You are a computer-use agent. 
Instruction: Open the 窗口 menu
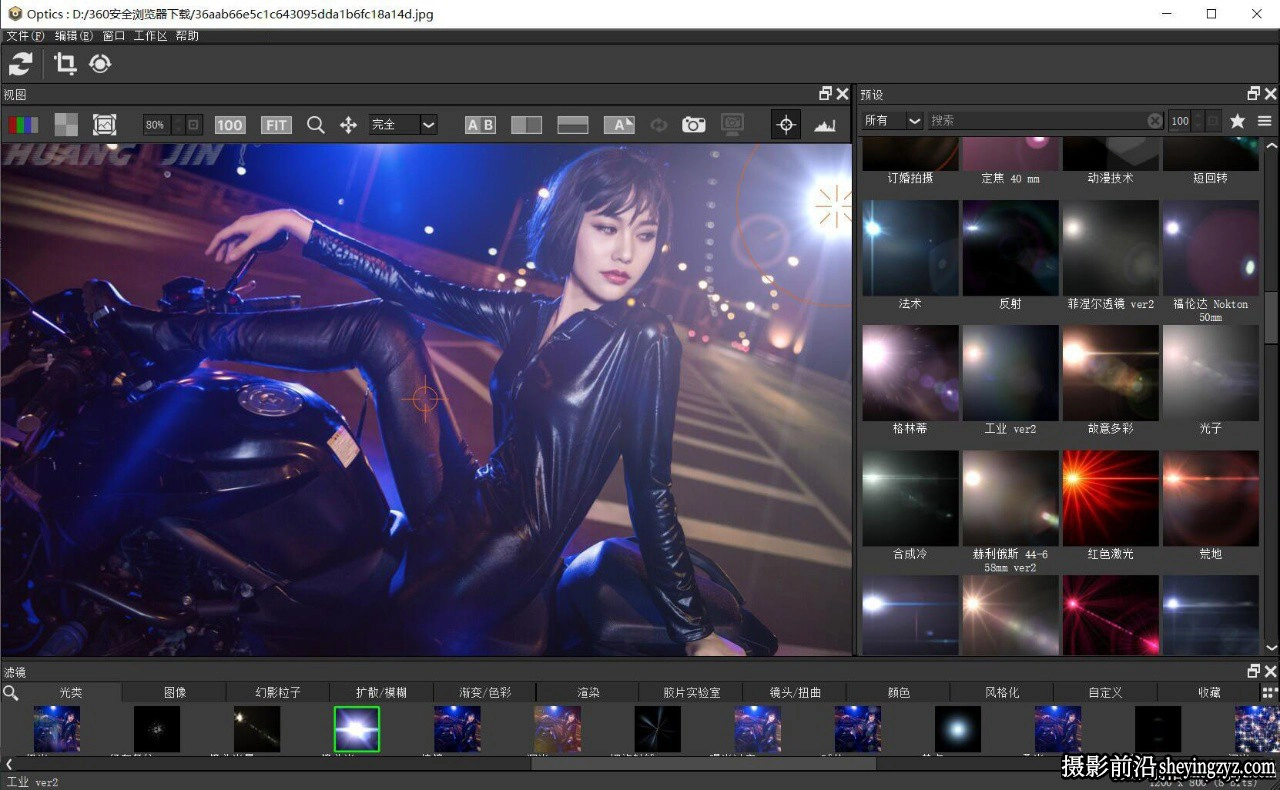(114, 36)
